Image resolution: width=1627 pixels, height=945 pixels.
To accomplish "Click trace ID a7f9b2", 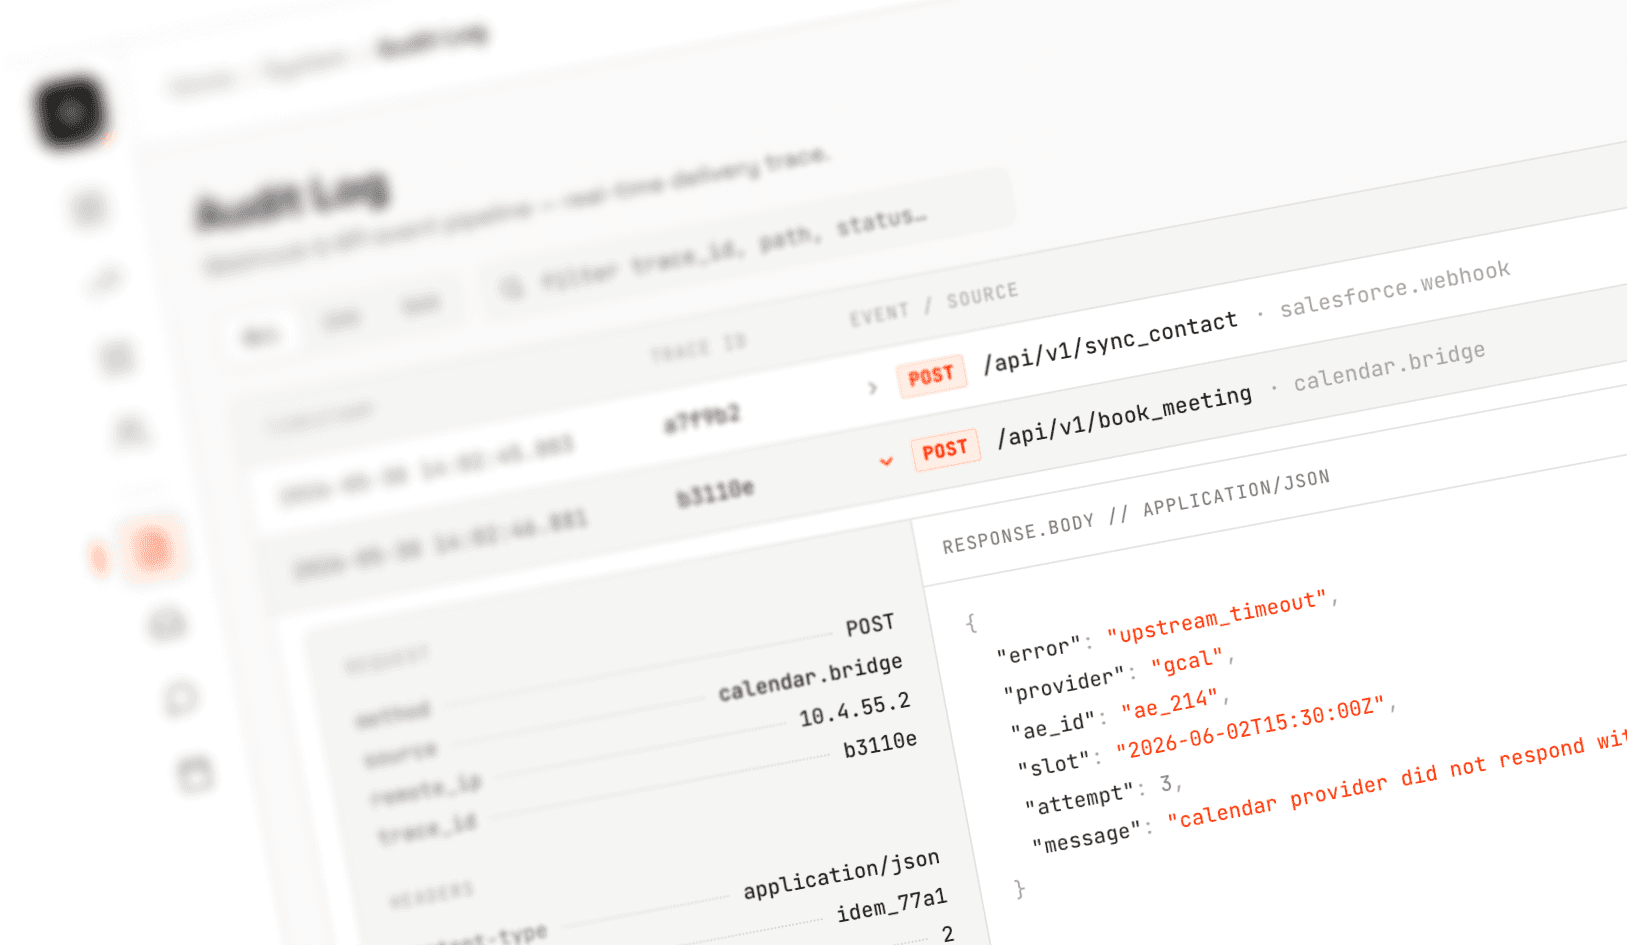I will pos(702,419).
